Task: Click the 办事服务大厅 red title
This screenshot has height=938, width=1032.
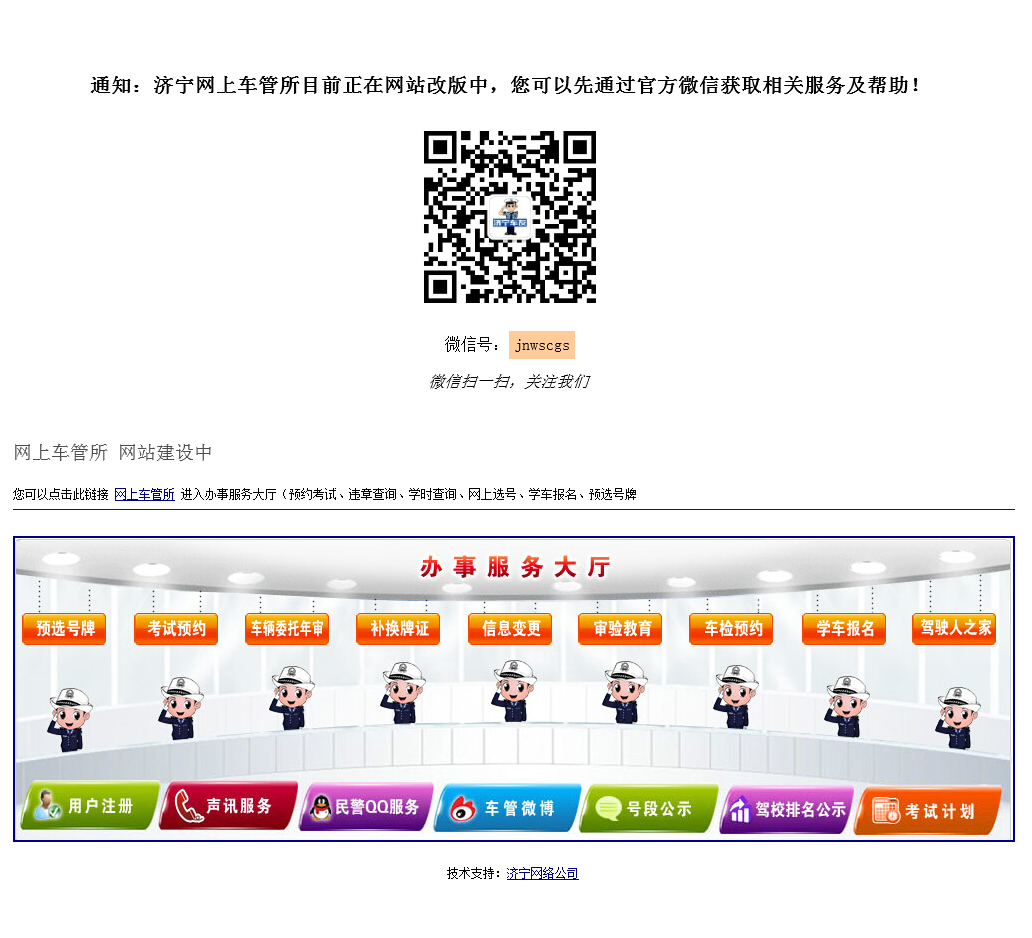Action: click(x=515, y=567)
